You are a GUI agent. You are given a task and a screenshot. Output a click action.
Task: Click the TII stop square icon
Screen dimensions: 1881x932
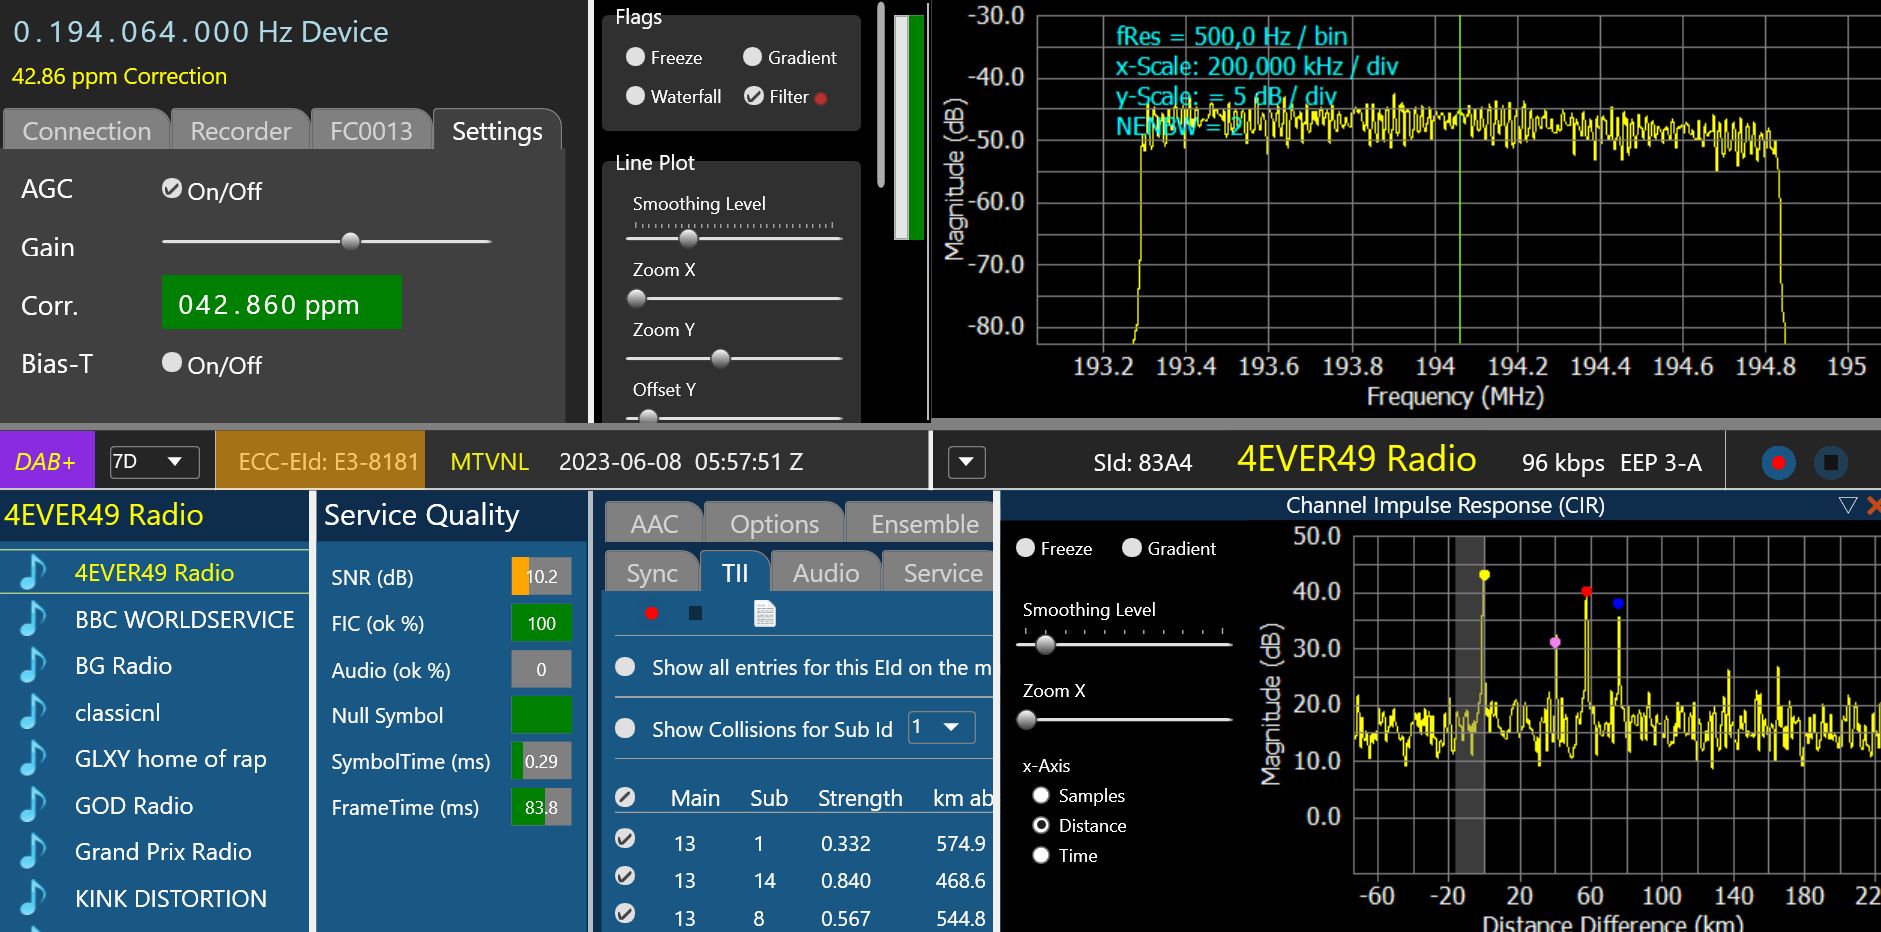coord(696,613)
